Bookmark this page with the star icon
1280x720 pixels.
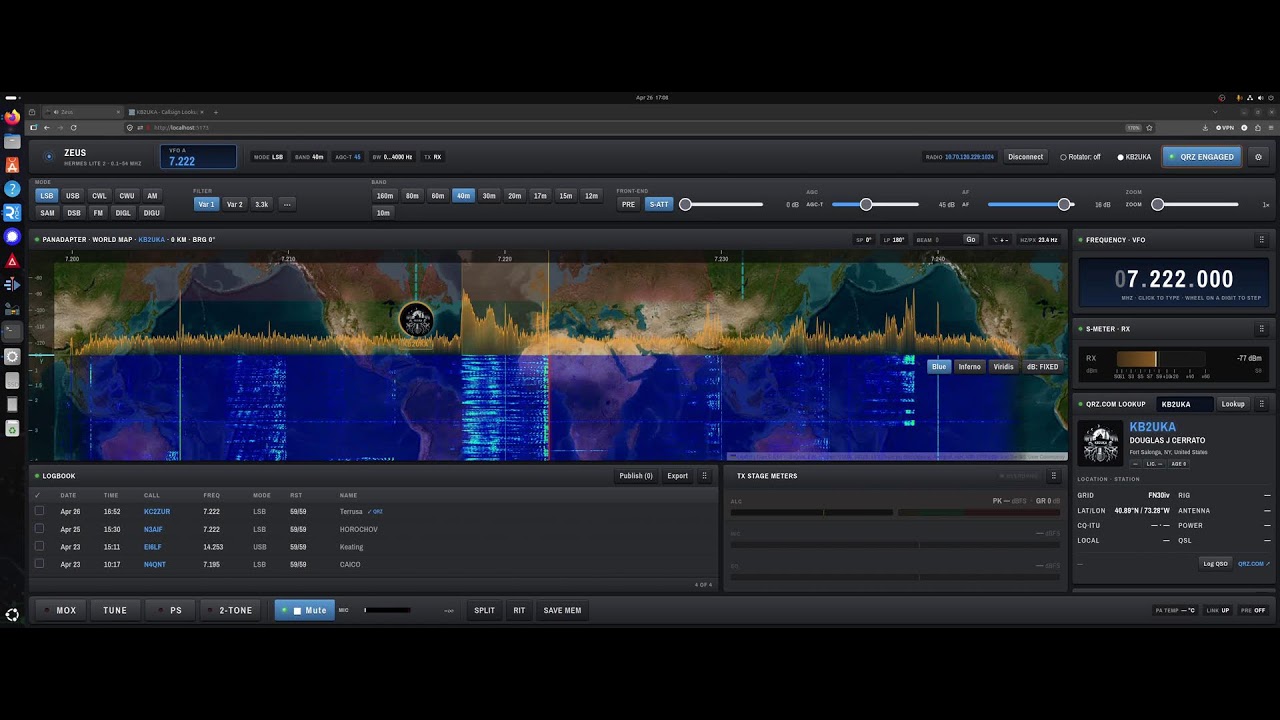1149,128
